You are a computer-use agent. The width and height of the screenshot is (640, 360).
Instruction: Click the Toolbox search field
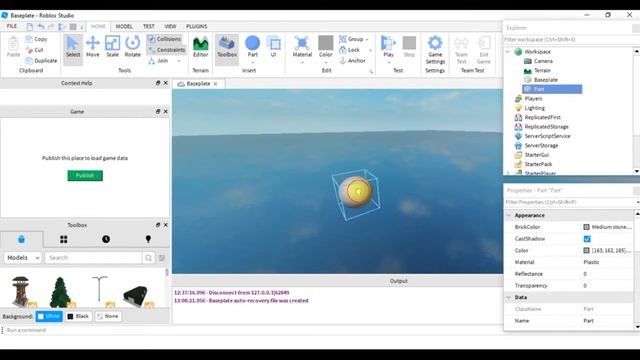93,258
